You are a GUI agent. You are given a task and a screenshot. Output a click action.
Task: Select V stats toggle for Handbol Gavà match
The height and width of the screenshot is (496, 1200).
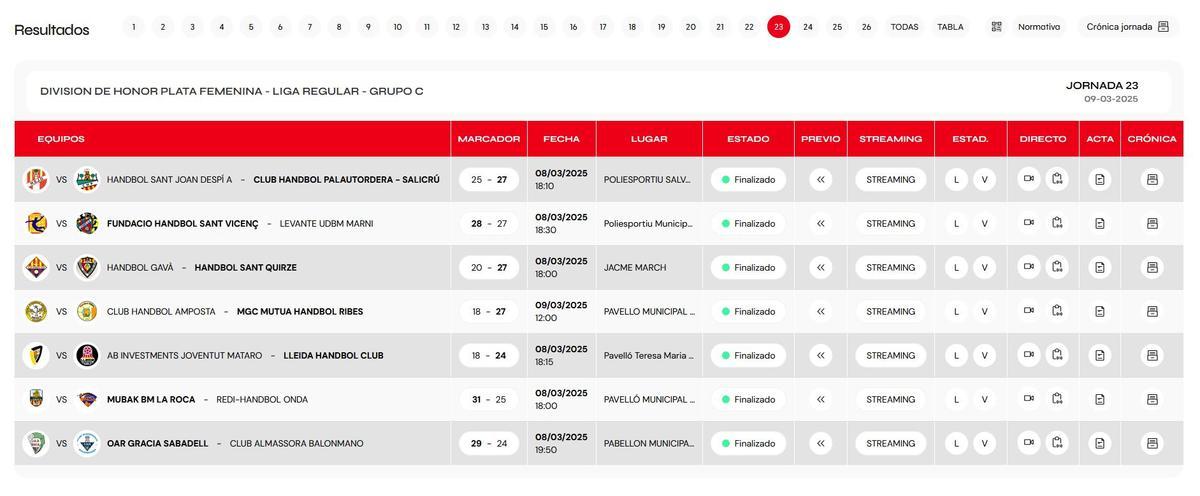(984, 267)
